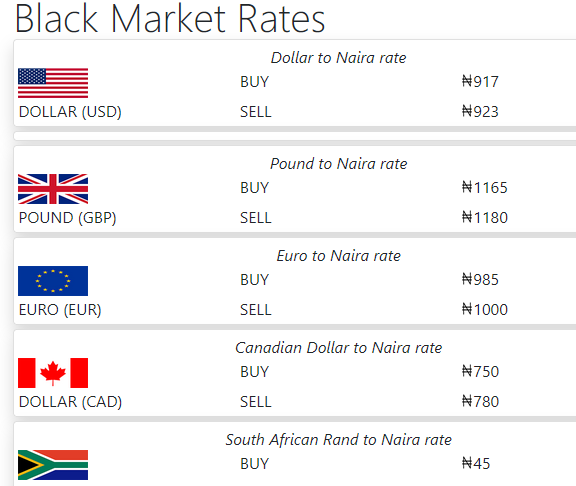
Task: Select the European Union flag icon
Action: click(x=53, y=281)
